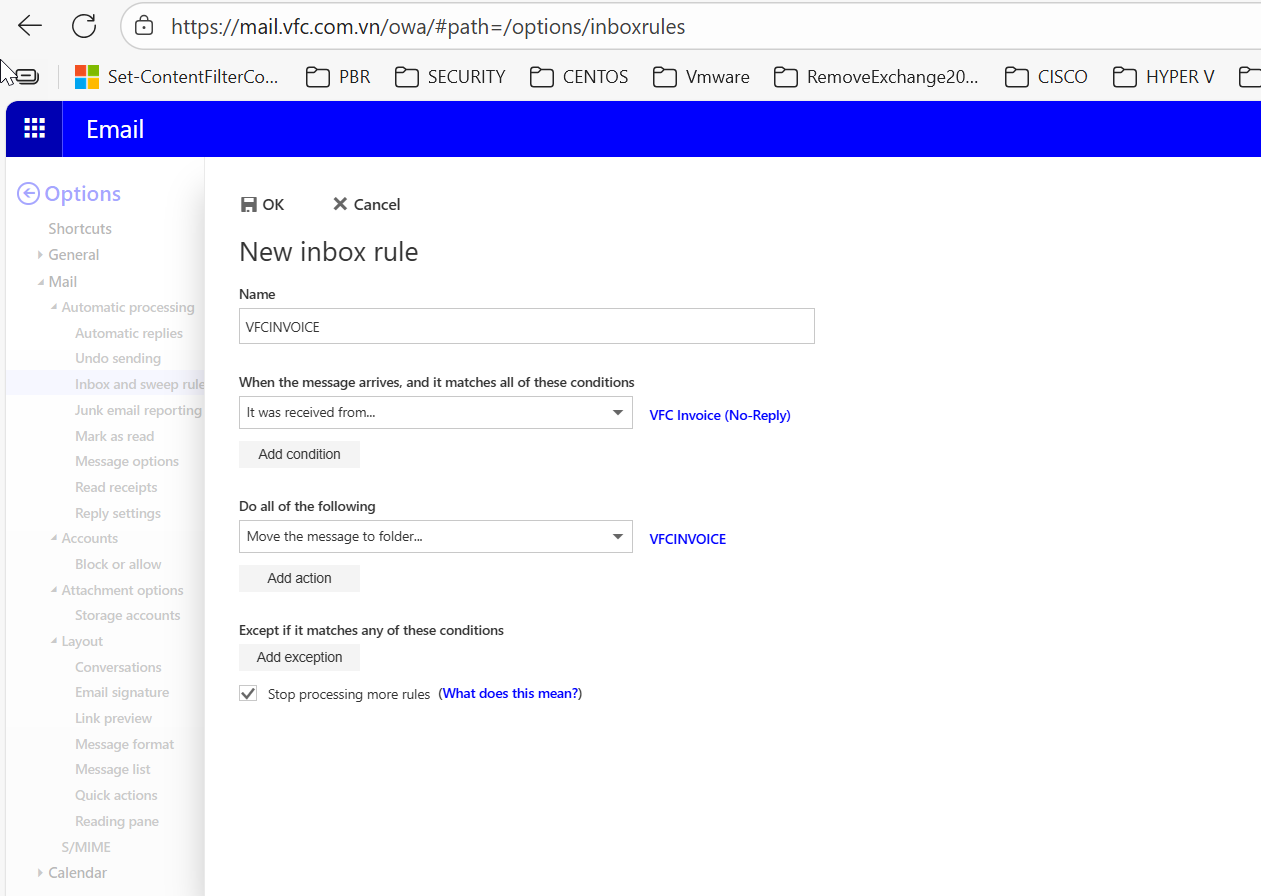Open 'What does this mean?' link

pos(510,693)
